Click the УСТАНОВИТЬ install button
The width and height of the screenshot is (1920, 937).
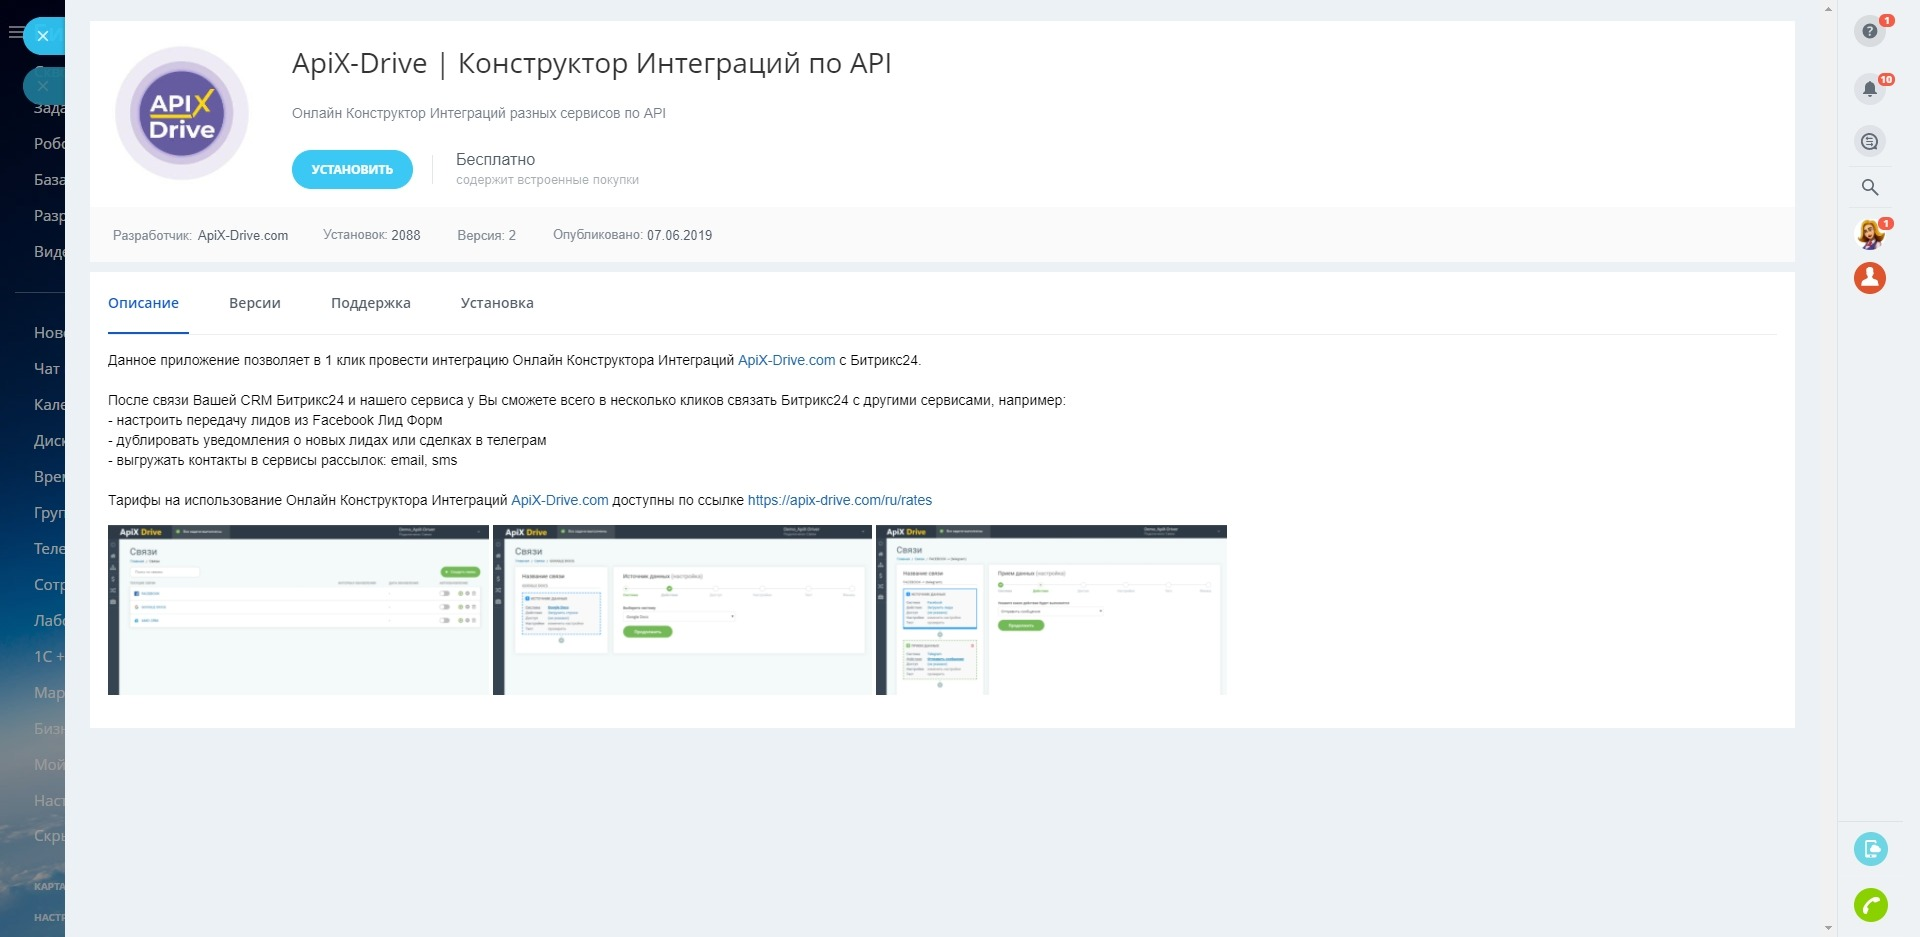(x=352, y=169)
